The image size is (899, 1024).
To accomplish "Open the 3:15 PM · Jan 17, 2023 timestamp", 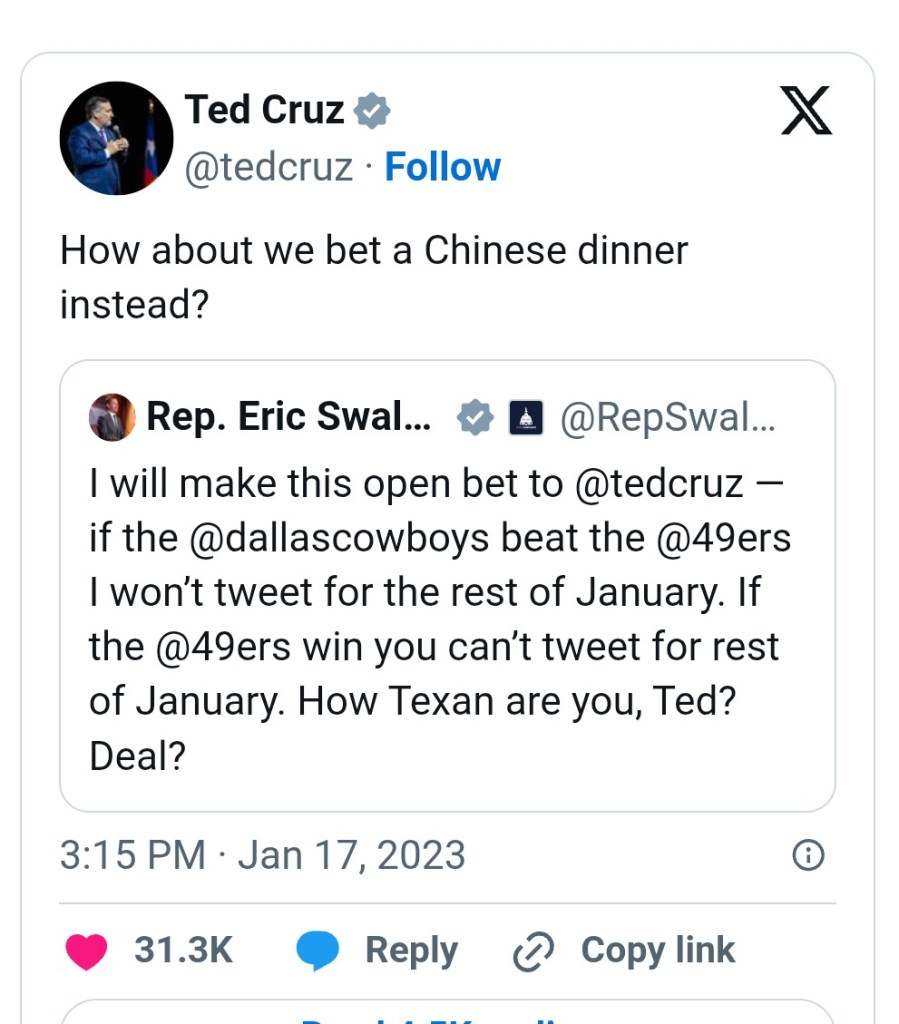I will coord(262,856).
